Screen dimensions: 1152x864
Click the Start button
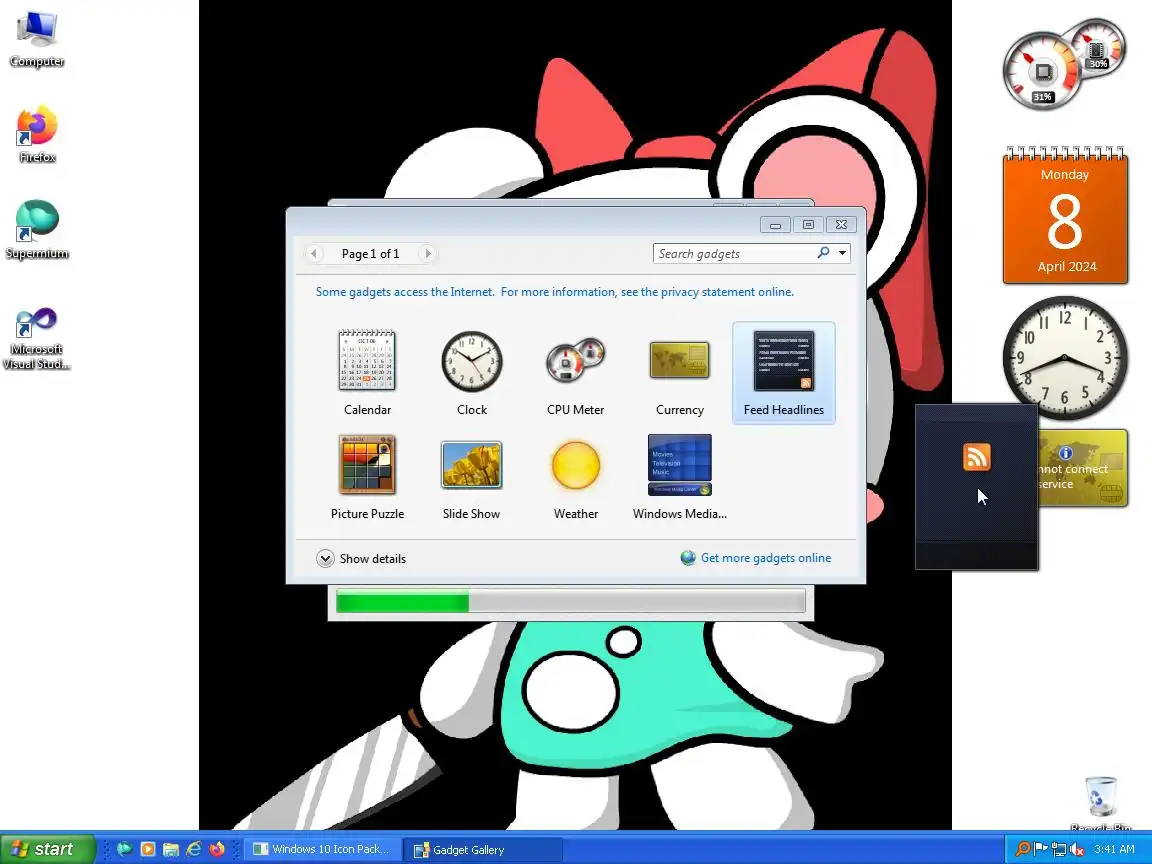(x=48, y=849)
